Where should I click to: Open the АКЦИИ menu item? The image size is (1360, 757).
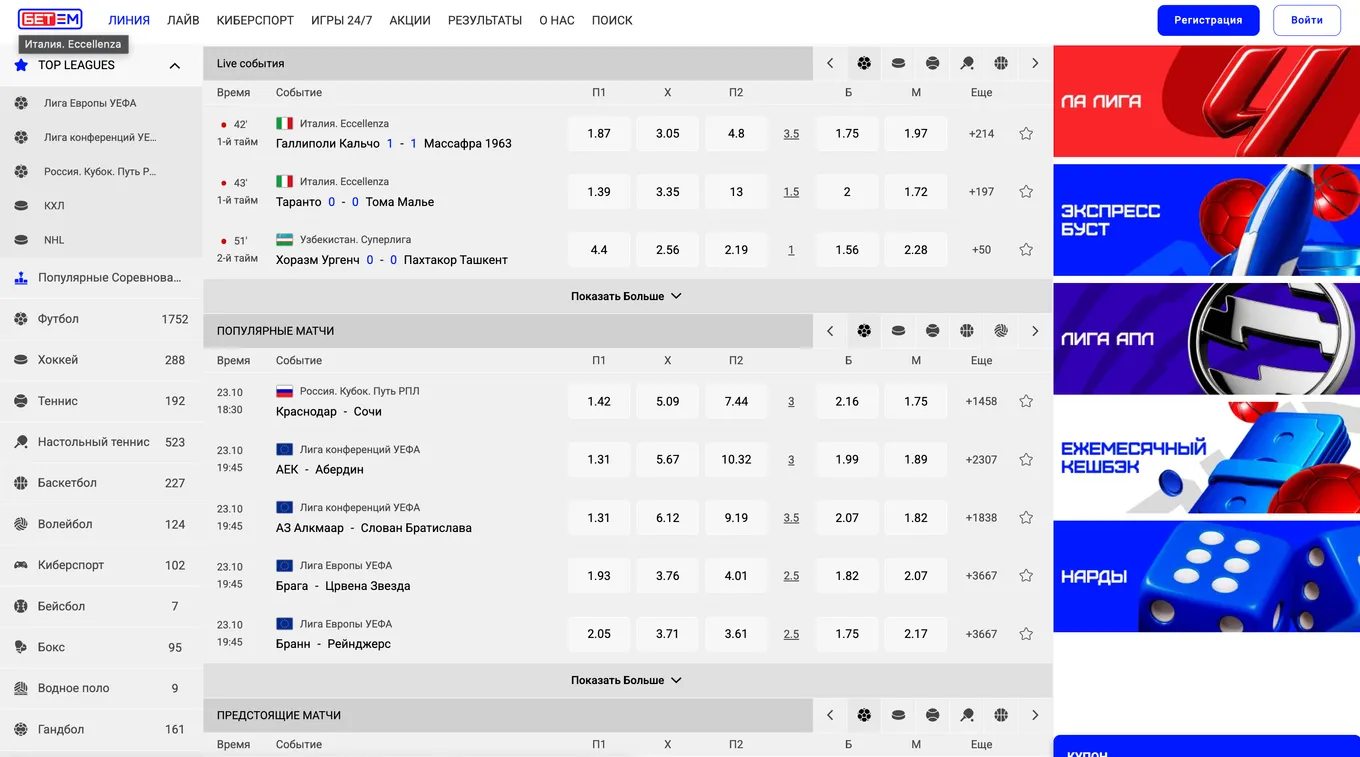(x=410, y=20)
